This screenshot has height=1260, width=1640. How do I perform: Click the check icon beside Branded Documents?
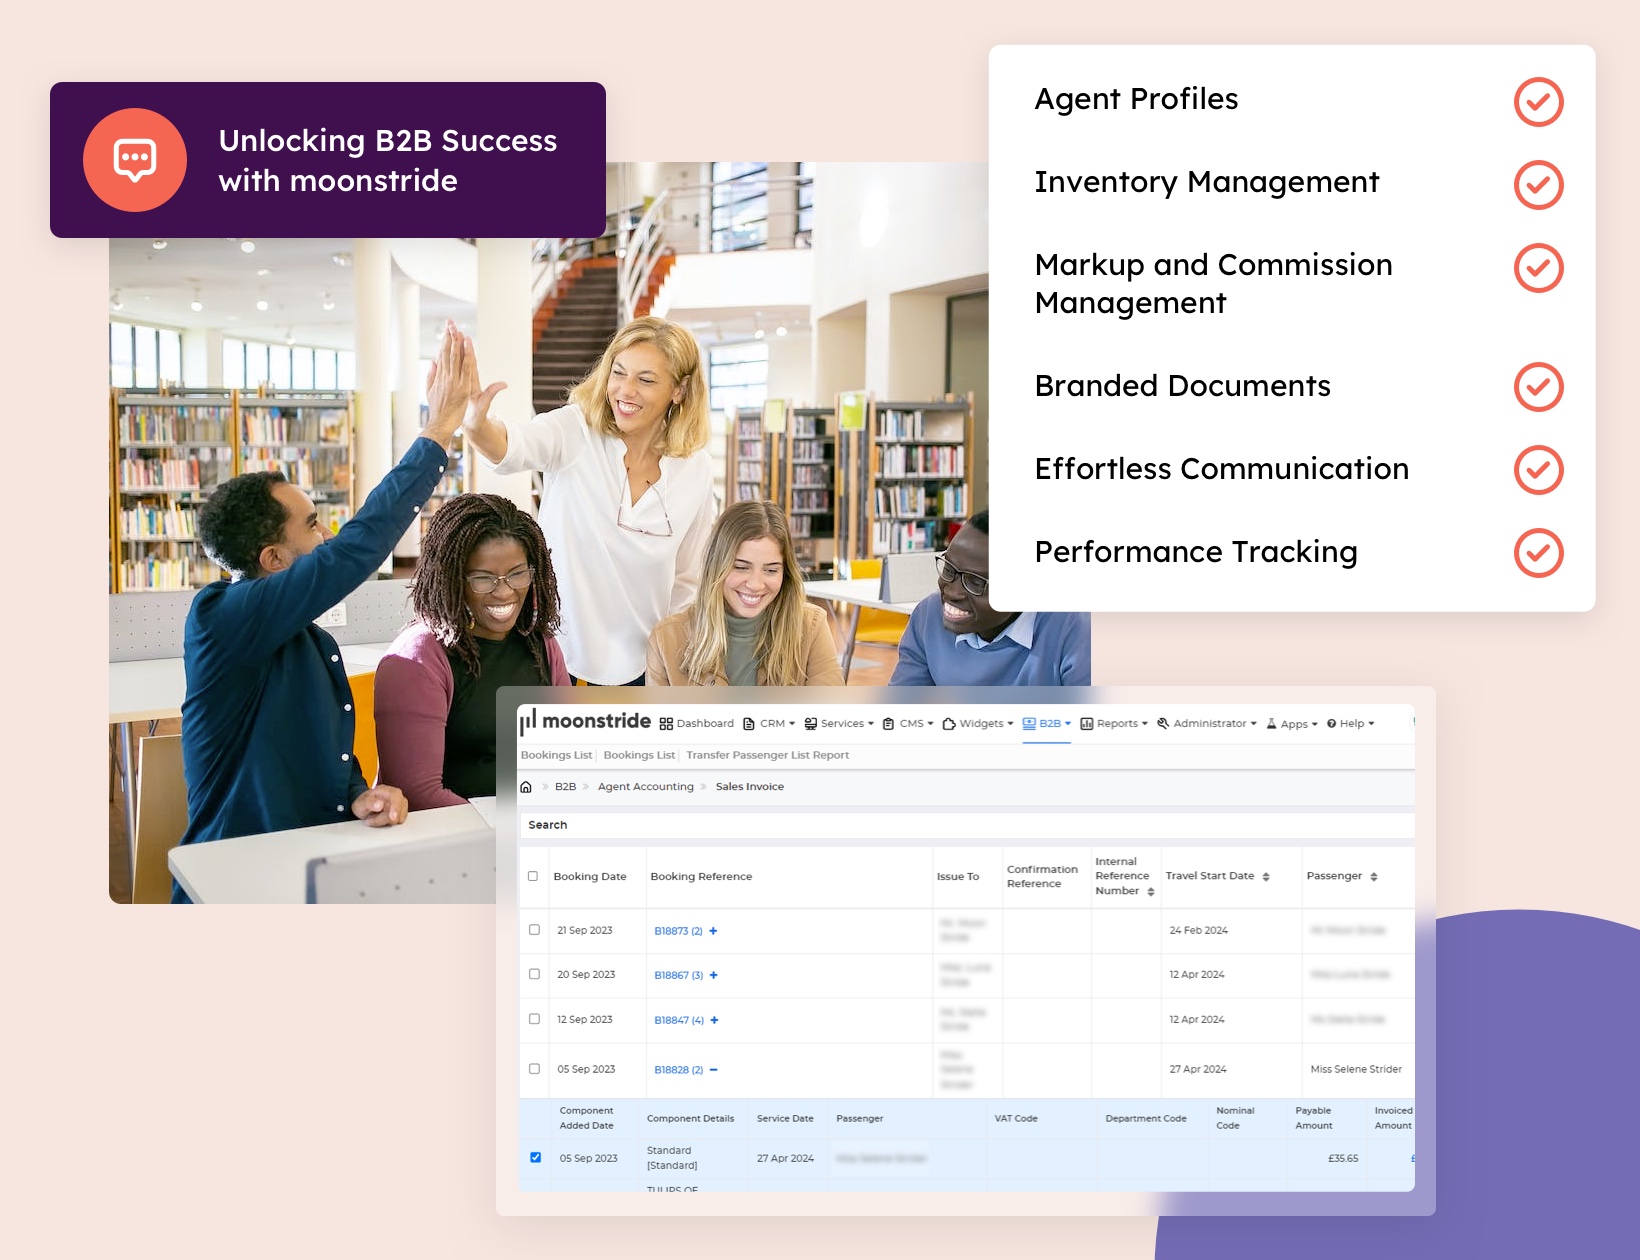pyautogui.click(x=1538, y=387)
